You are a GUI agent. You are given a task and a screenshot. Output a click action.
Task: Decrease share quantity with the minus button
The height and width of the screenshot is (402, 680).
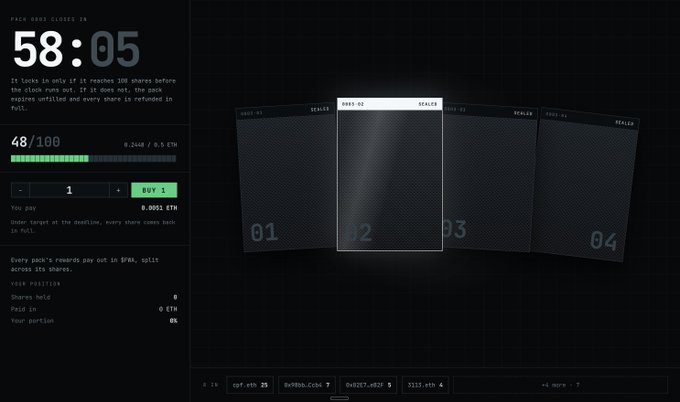20,190
